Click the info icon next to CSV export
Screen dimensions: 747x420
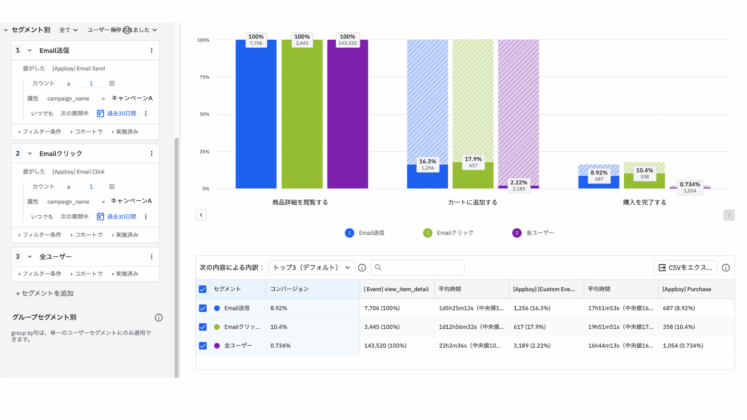tap(726, 268)
